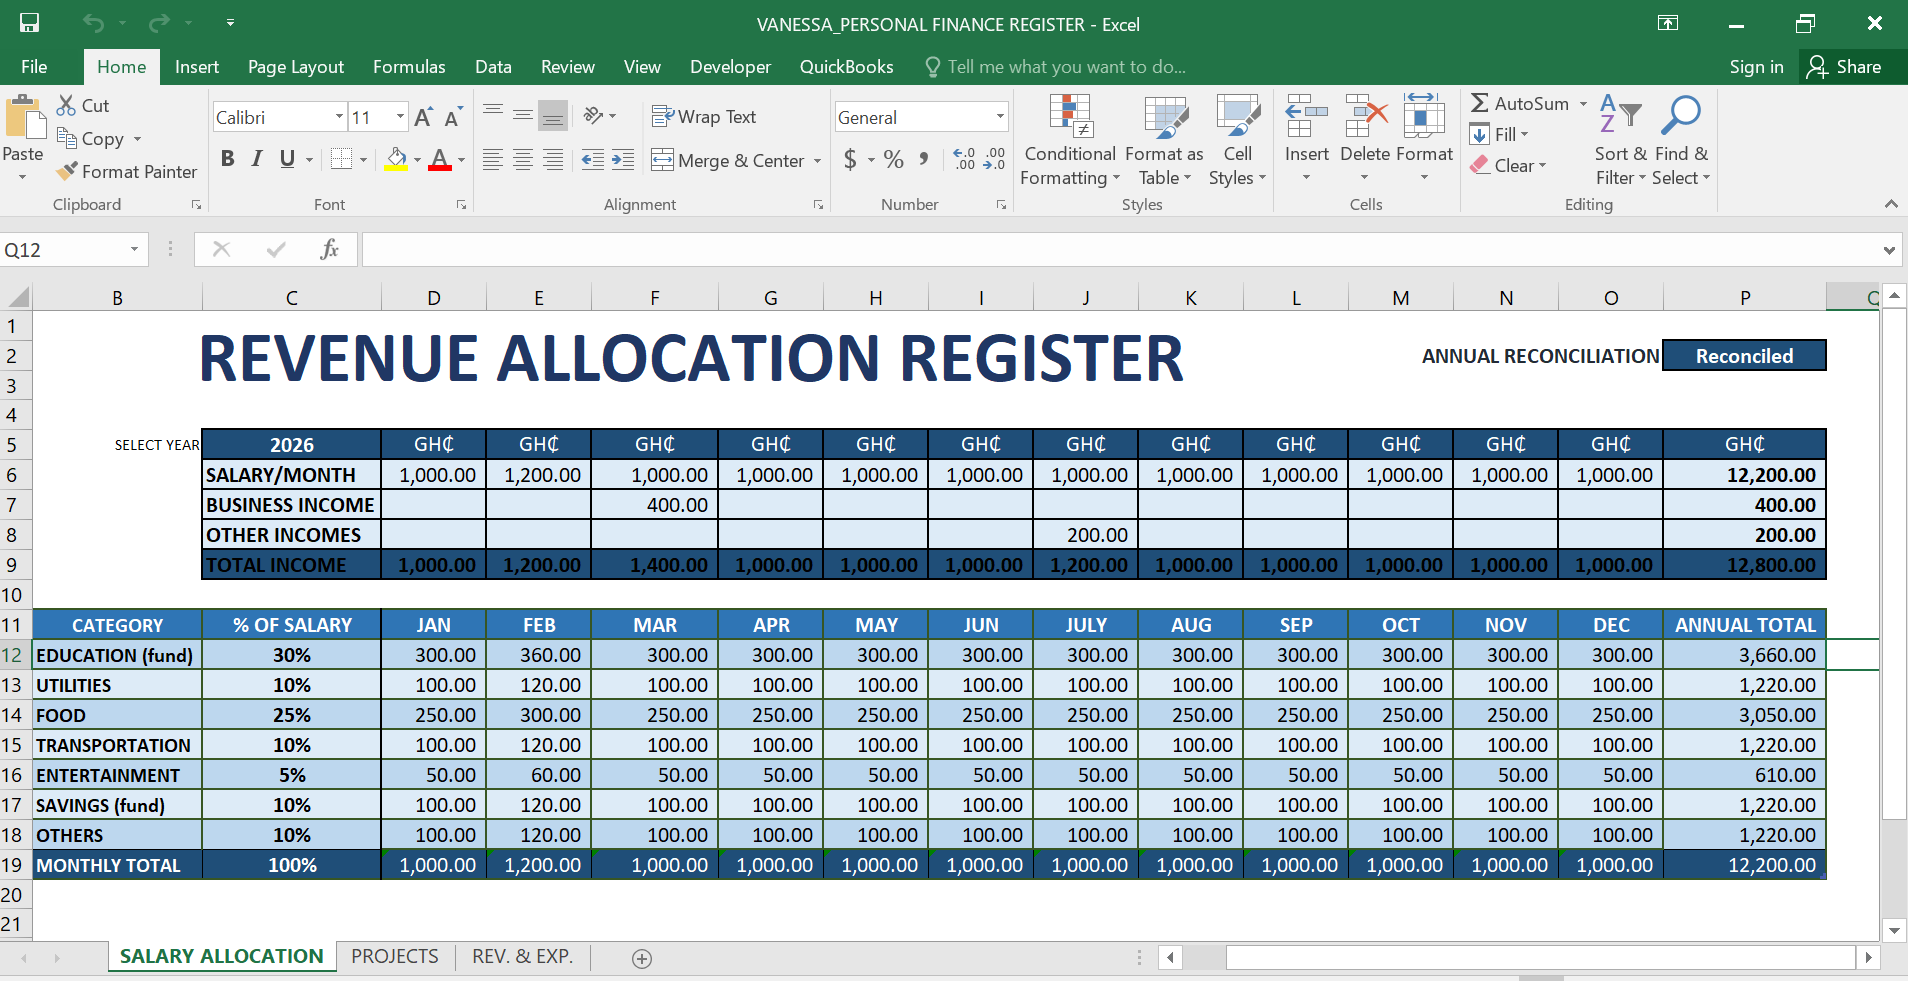Open the PROJECTS sheet tab
1908x981 pixels.
(x=395, y=957)
